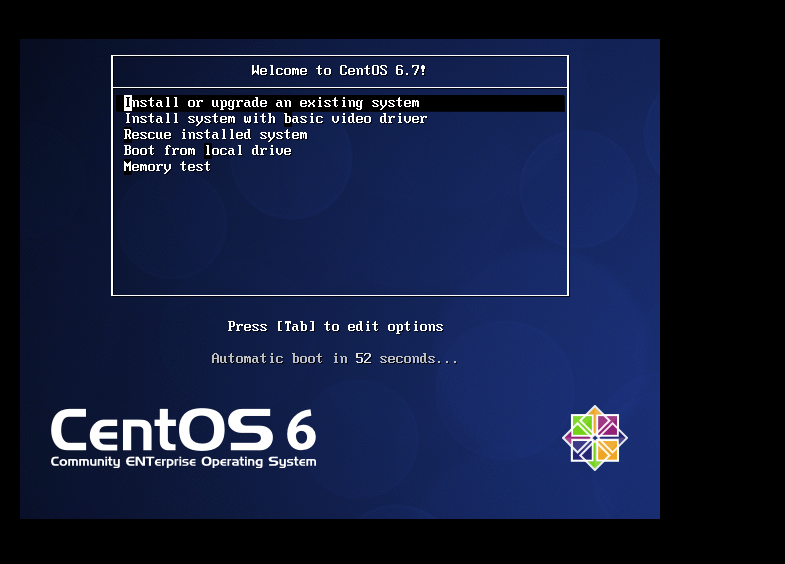Click the large "CentOS 6" wordmark

pos(183,430)
